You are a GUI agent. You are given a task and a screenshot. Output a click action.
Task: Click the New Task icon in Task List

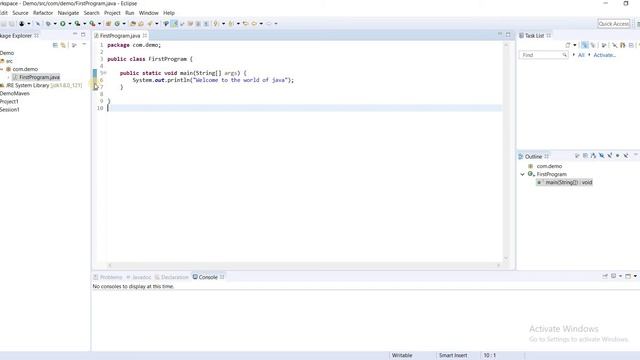(568, 45)
